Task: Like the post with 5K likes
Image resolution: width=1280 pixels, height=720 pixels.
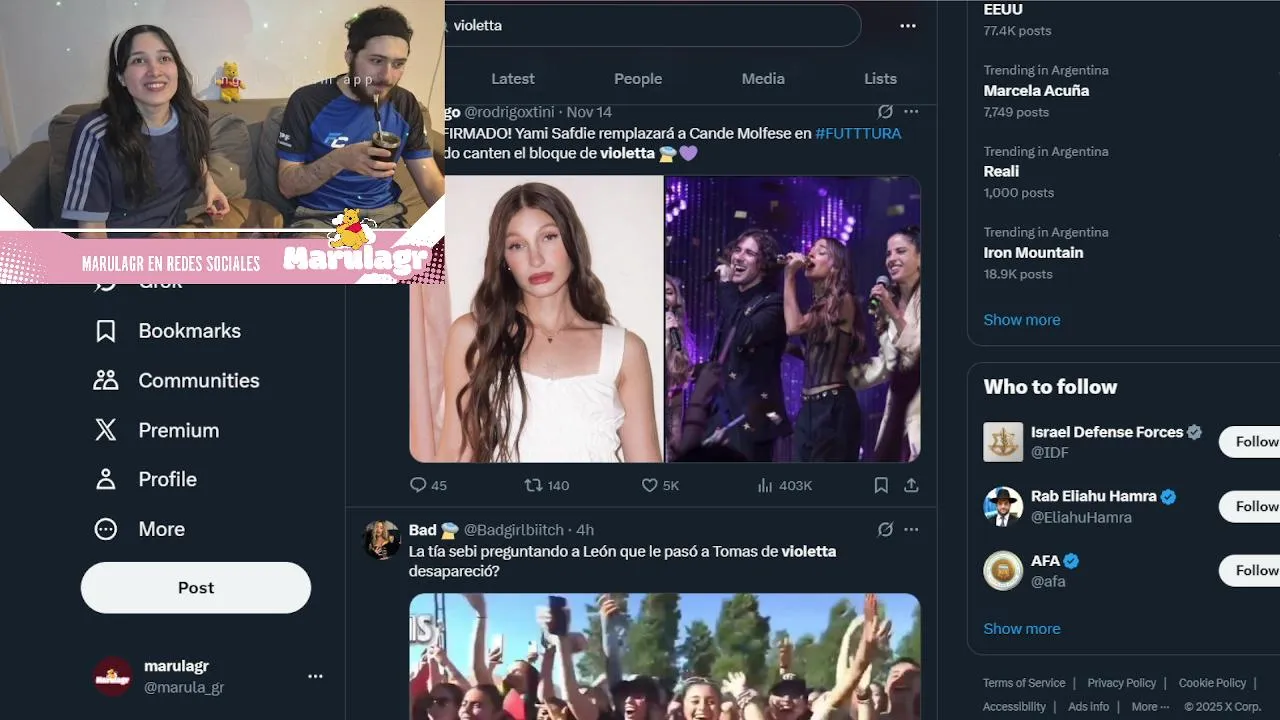Action: click(650, 485)
